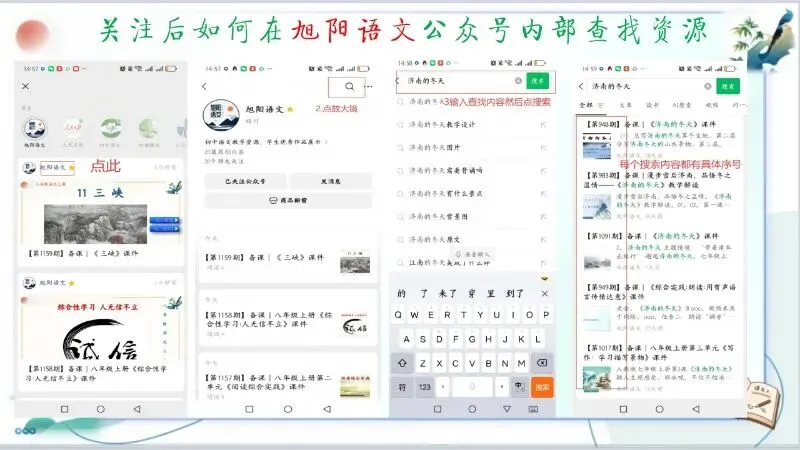800x450 pixels.
Task: Dismiss the candidate bar with its X
Action: 544,293
